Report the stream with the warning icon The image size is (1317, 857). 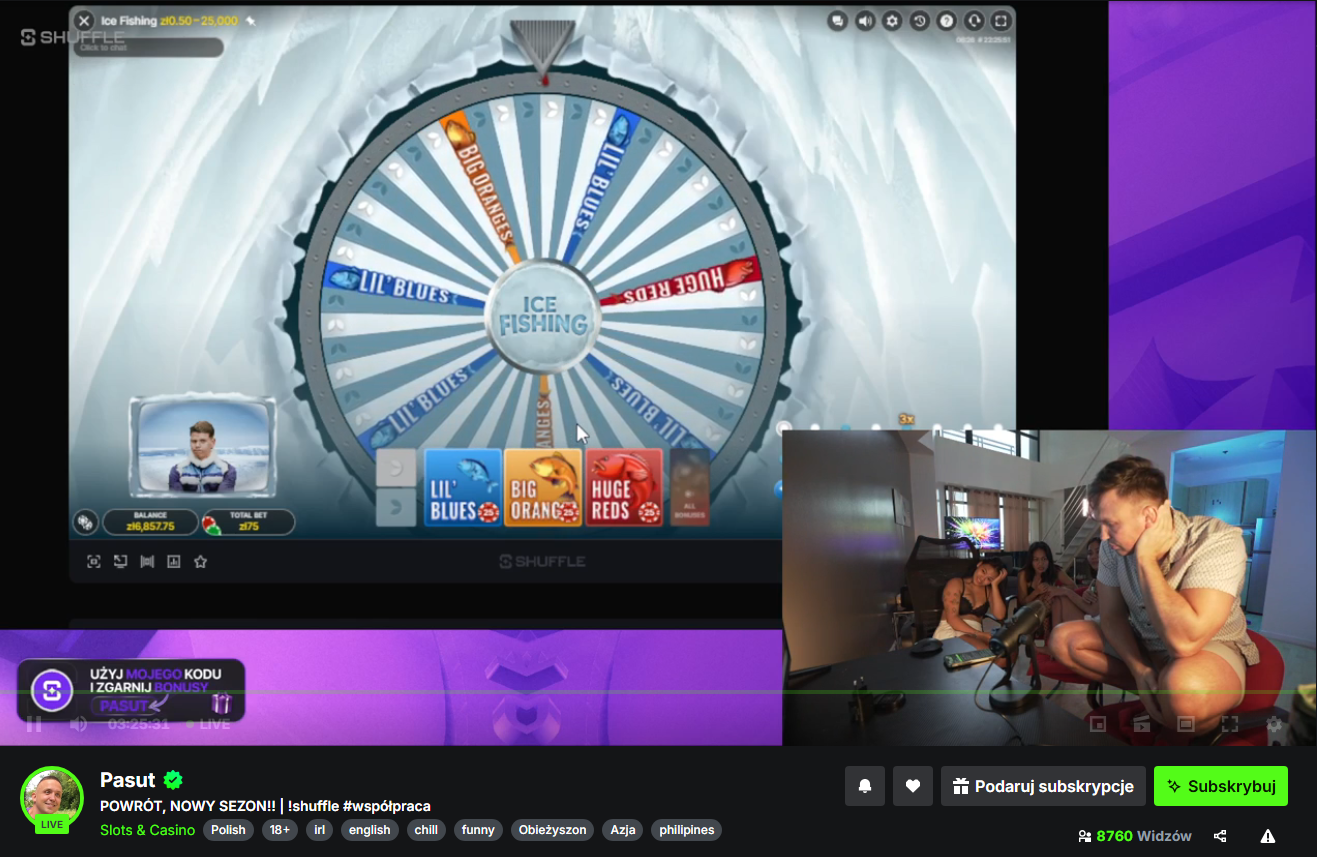pyautogui.click(x=1268, y=836)
